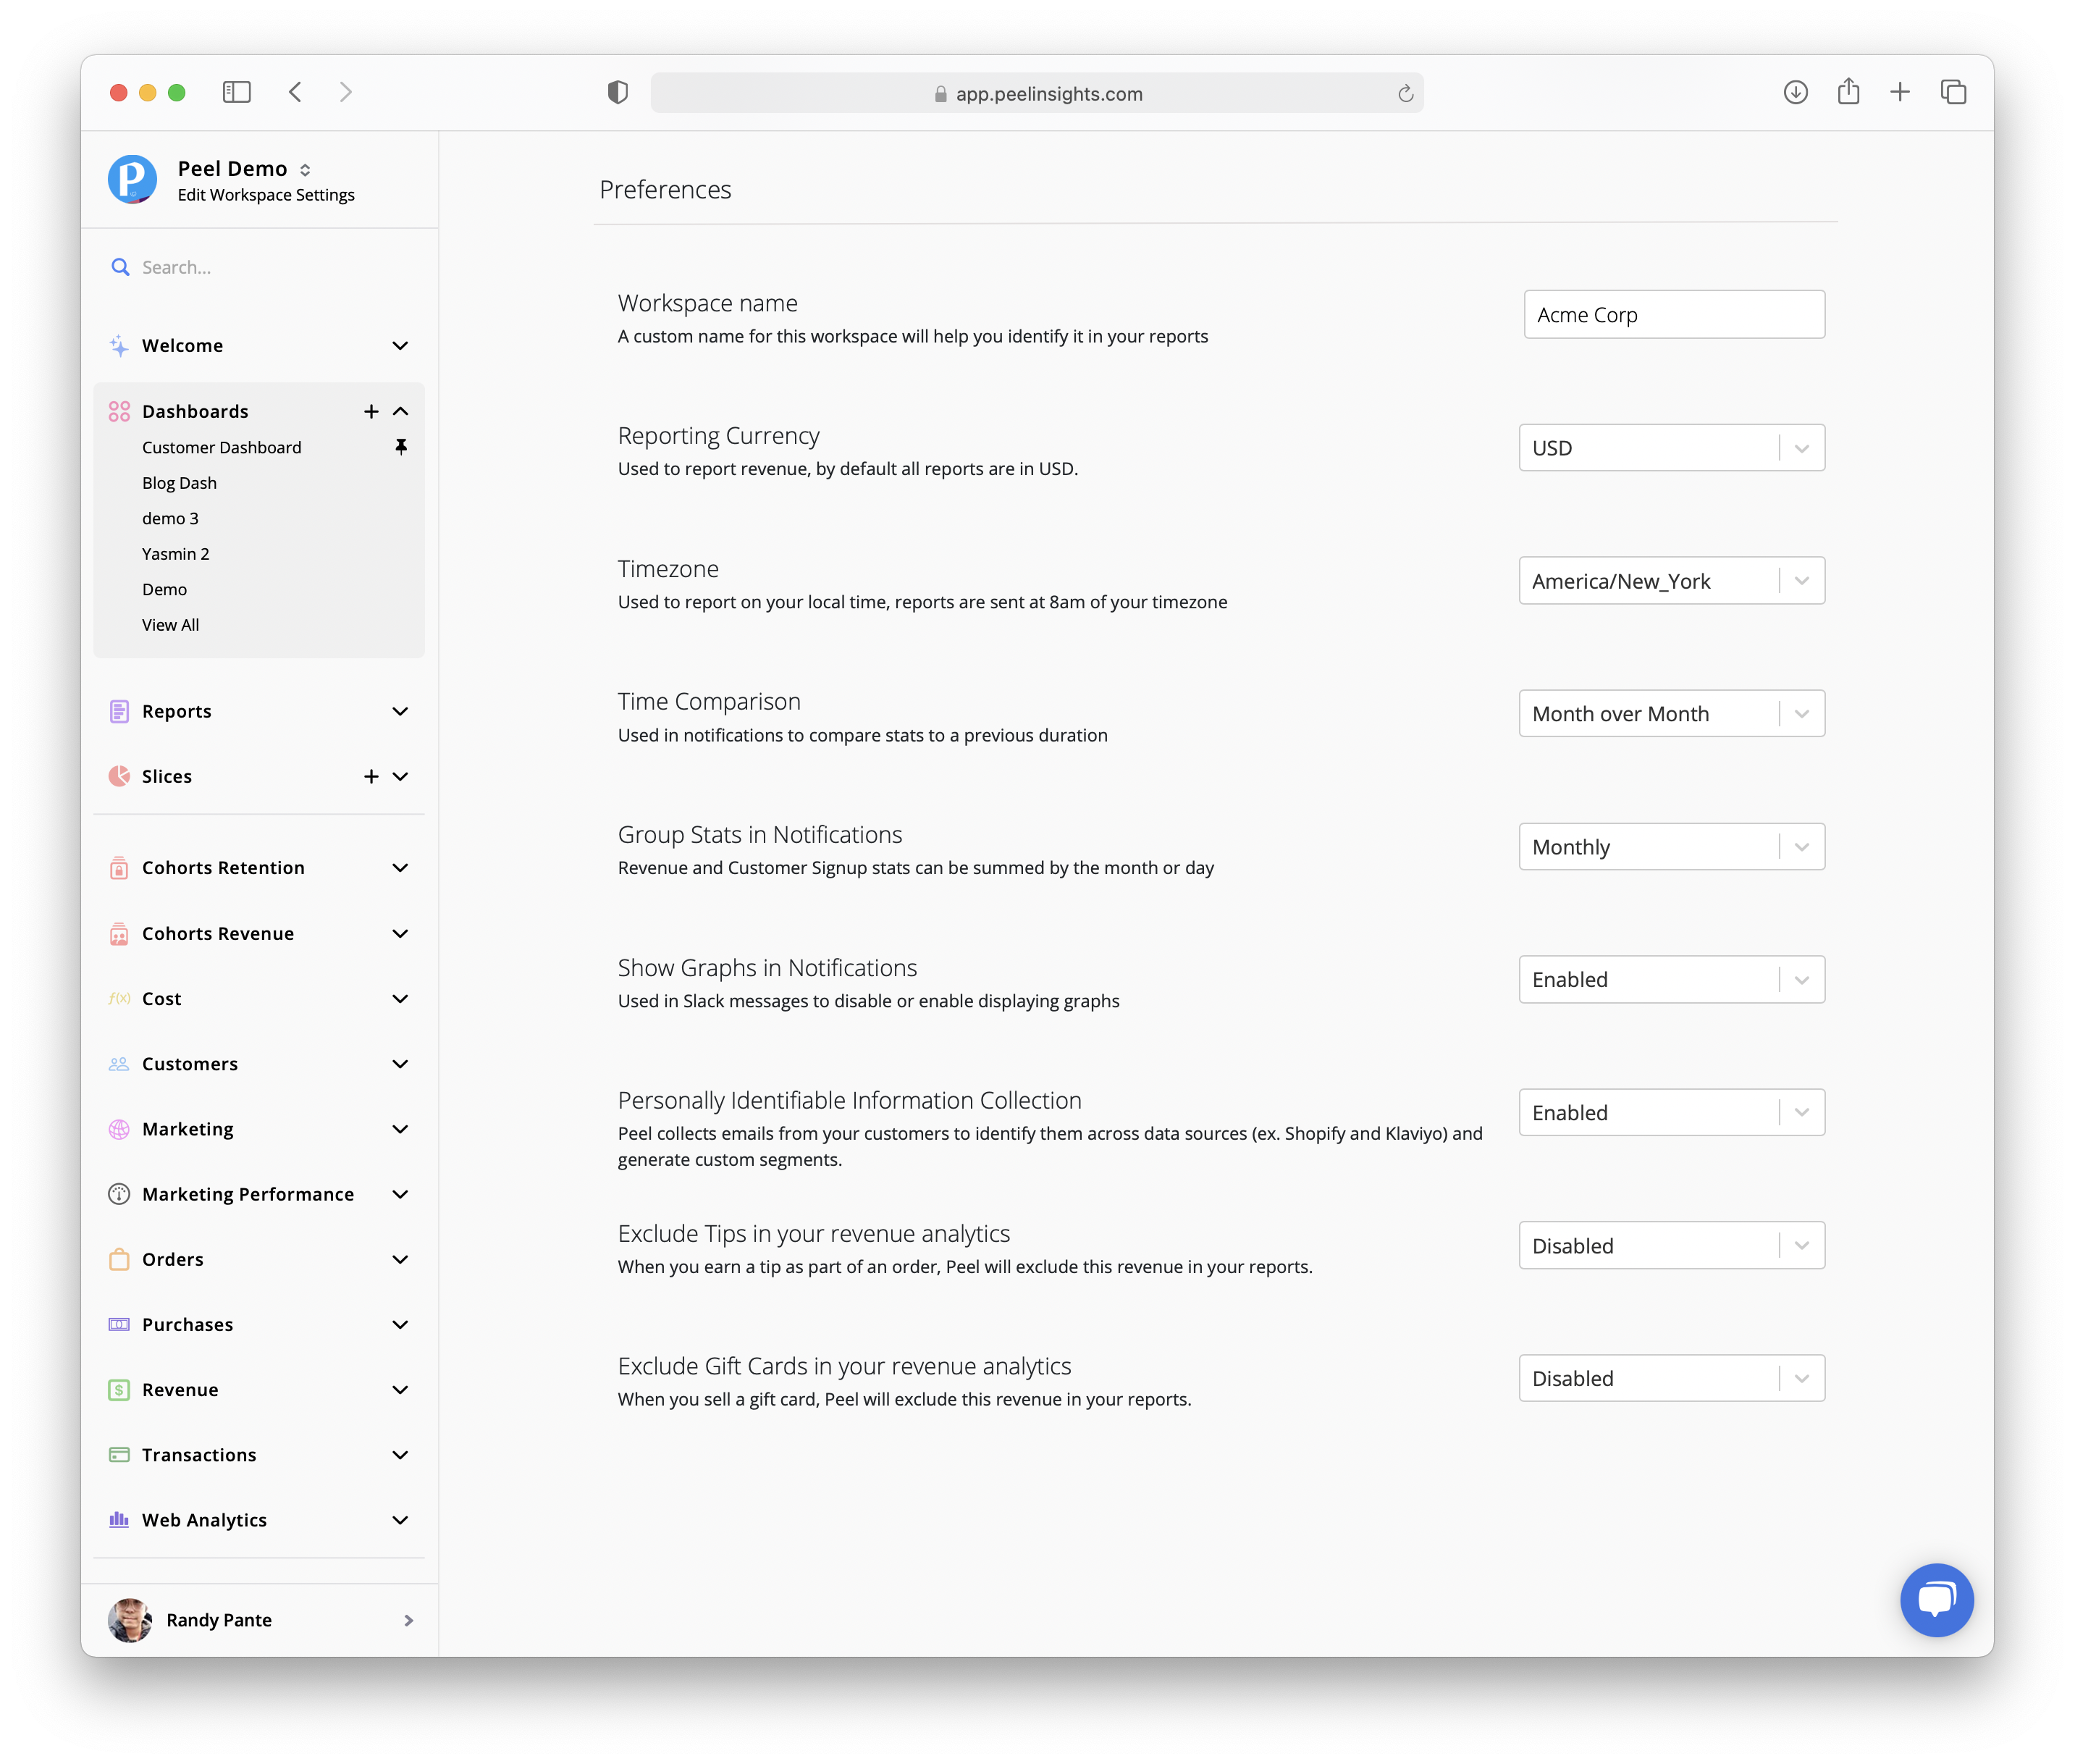The image size is (2075, 1764).
Task: Add a new dashboard with plus icon
Action: tap(371, 411)
